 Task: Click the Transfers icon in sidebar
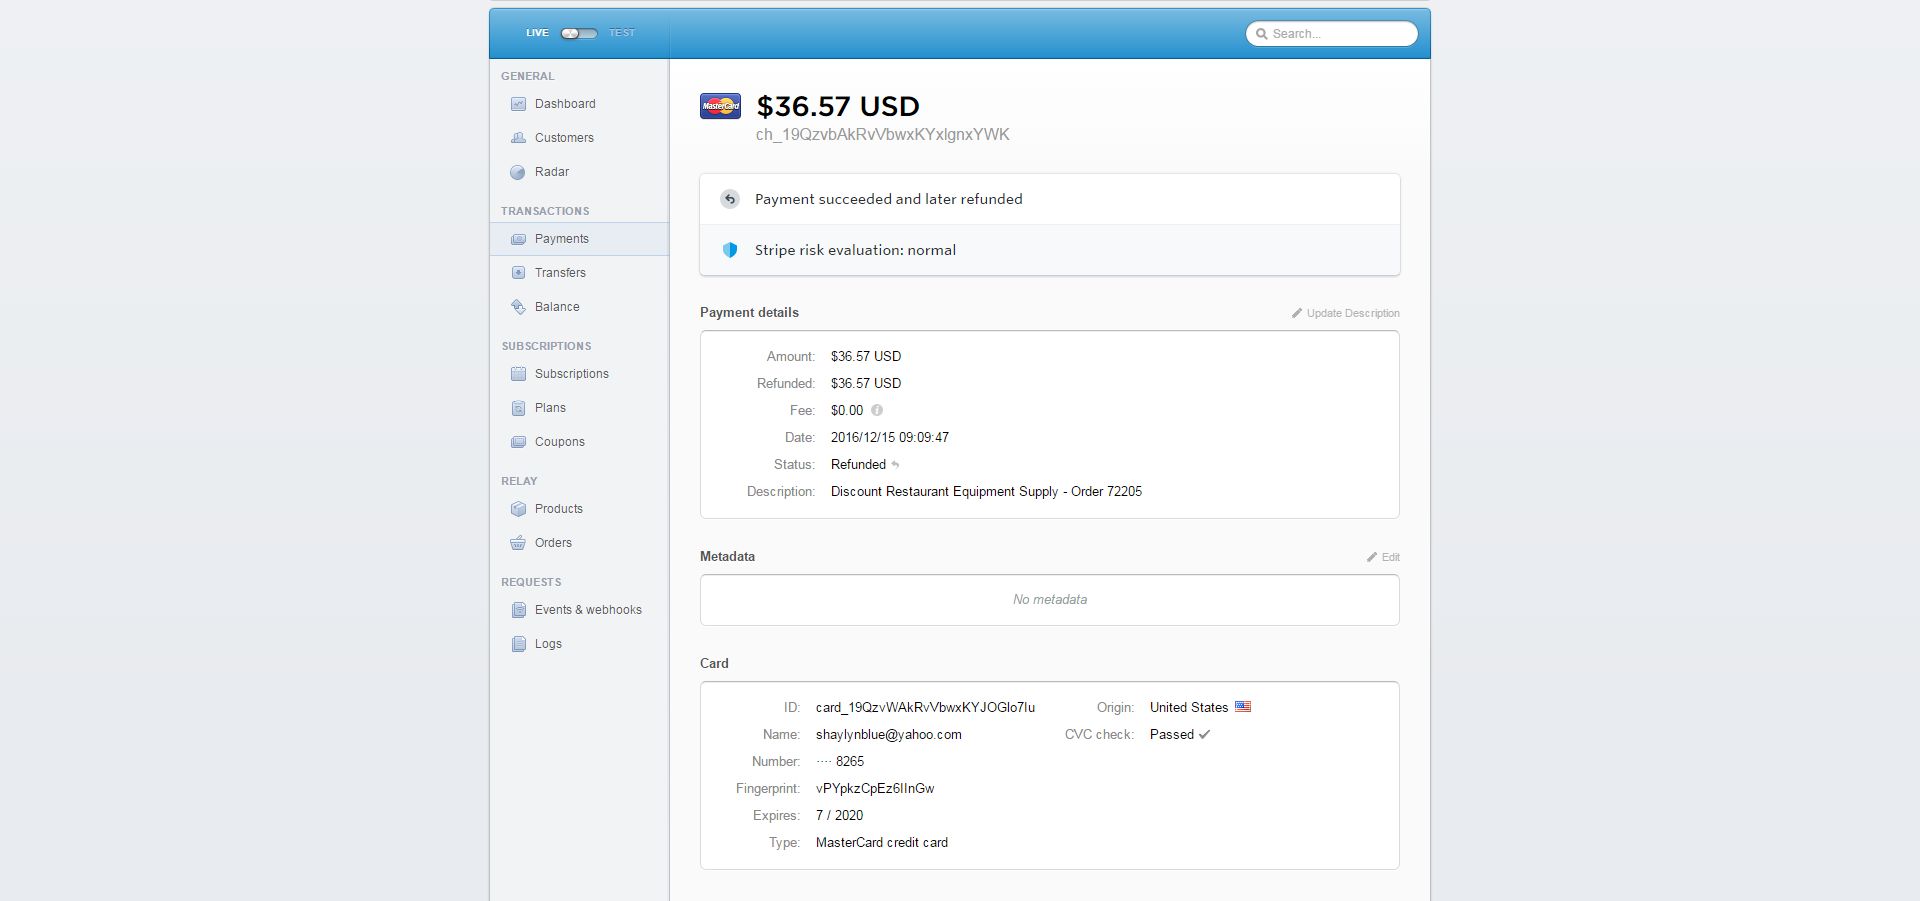click(x=518, y=273)
